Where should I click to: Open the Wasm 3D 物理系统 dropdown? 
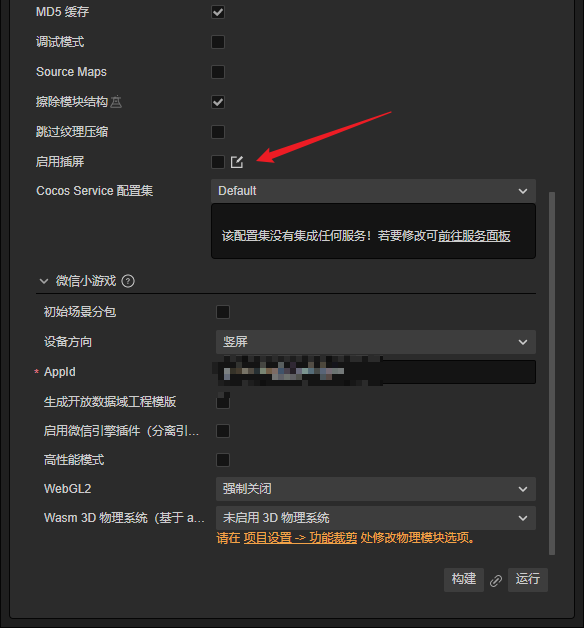tap(376, 518)
